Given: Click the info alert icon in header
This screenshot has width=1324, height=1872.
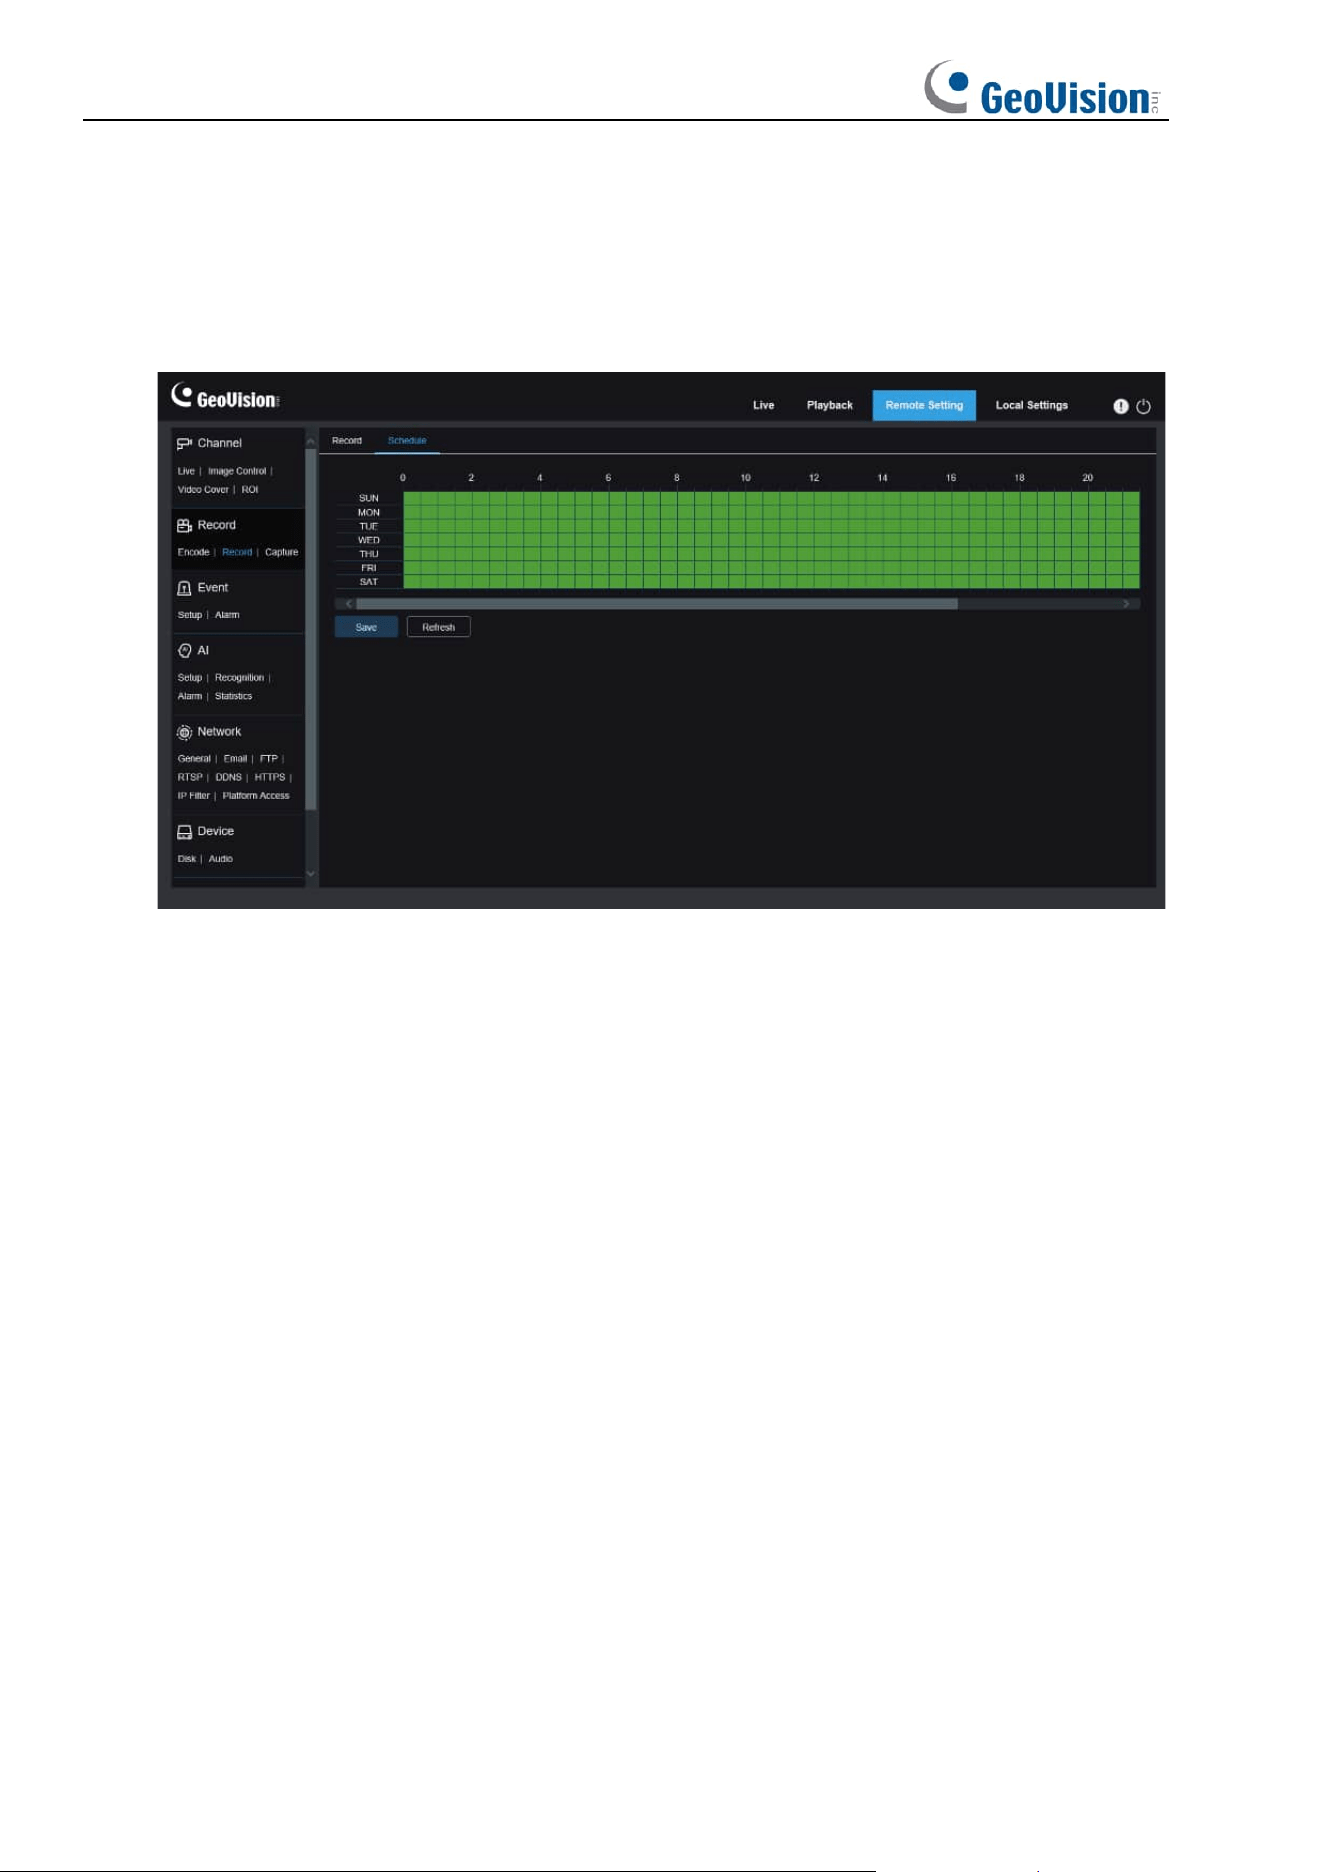Looking at the screenshot, I should [1121, 406].
